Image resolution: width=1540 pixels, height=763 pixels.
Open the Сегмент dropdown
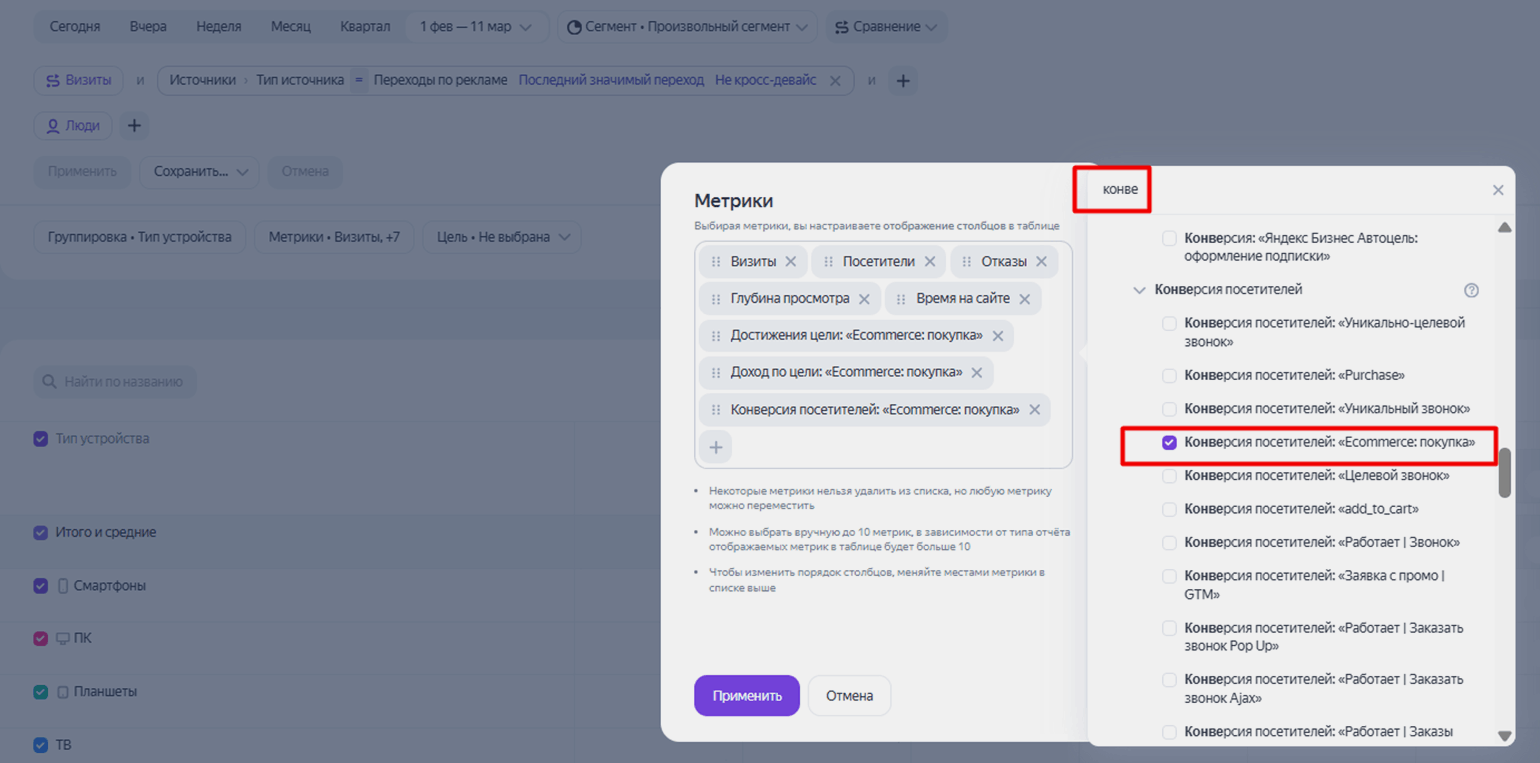click(687, 27)
